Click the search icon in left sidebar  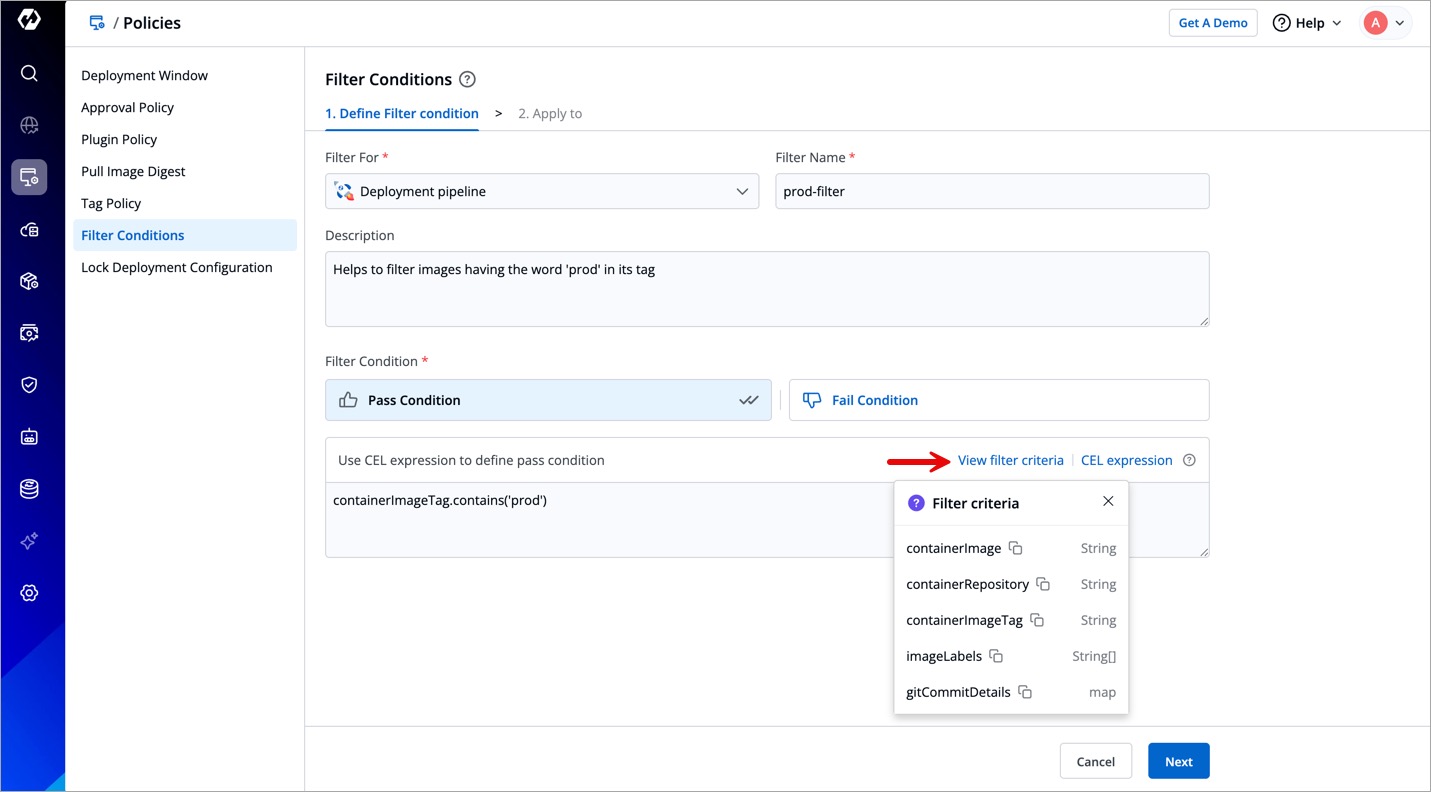(29, 73)
